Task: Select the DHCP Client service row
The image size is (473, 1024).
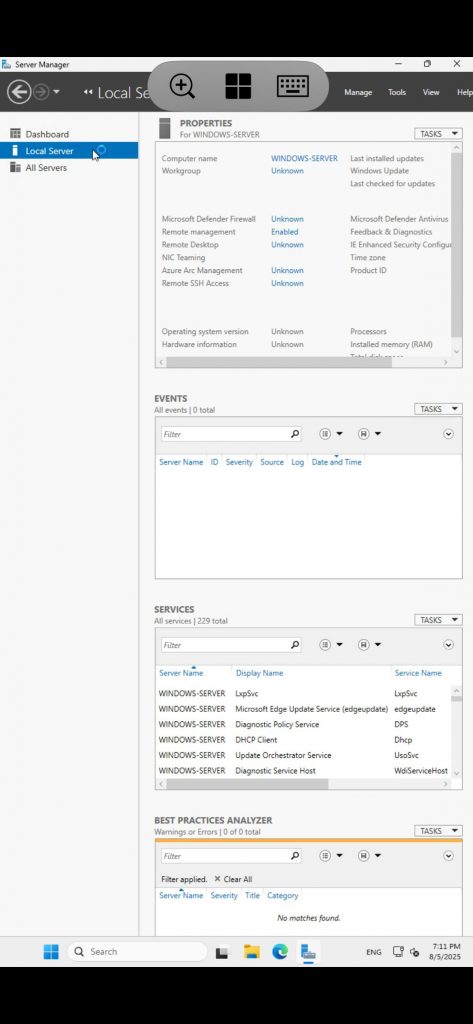Action: 303,740
